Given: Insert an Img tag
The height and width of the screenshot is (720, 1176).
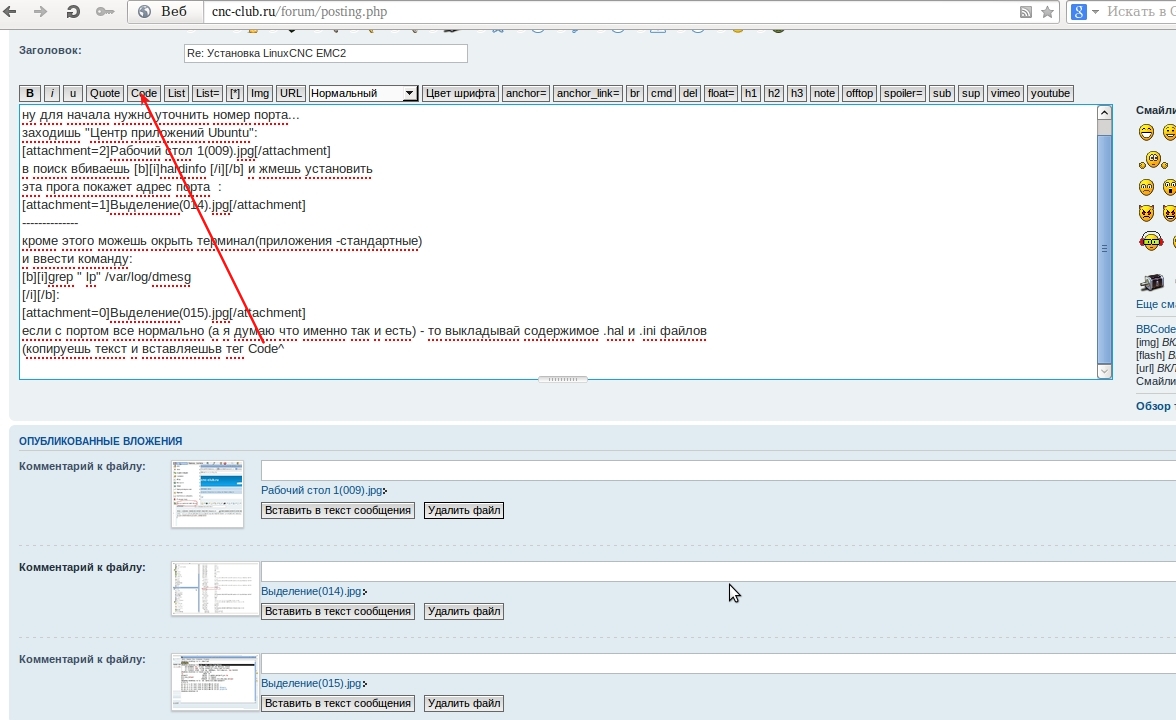Looking at the screenshot, I should (260, 93).
